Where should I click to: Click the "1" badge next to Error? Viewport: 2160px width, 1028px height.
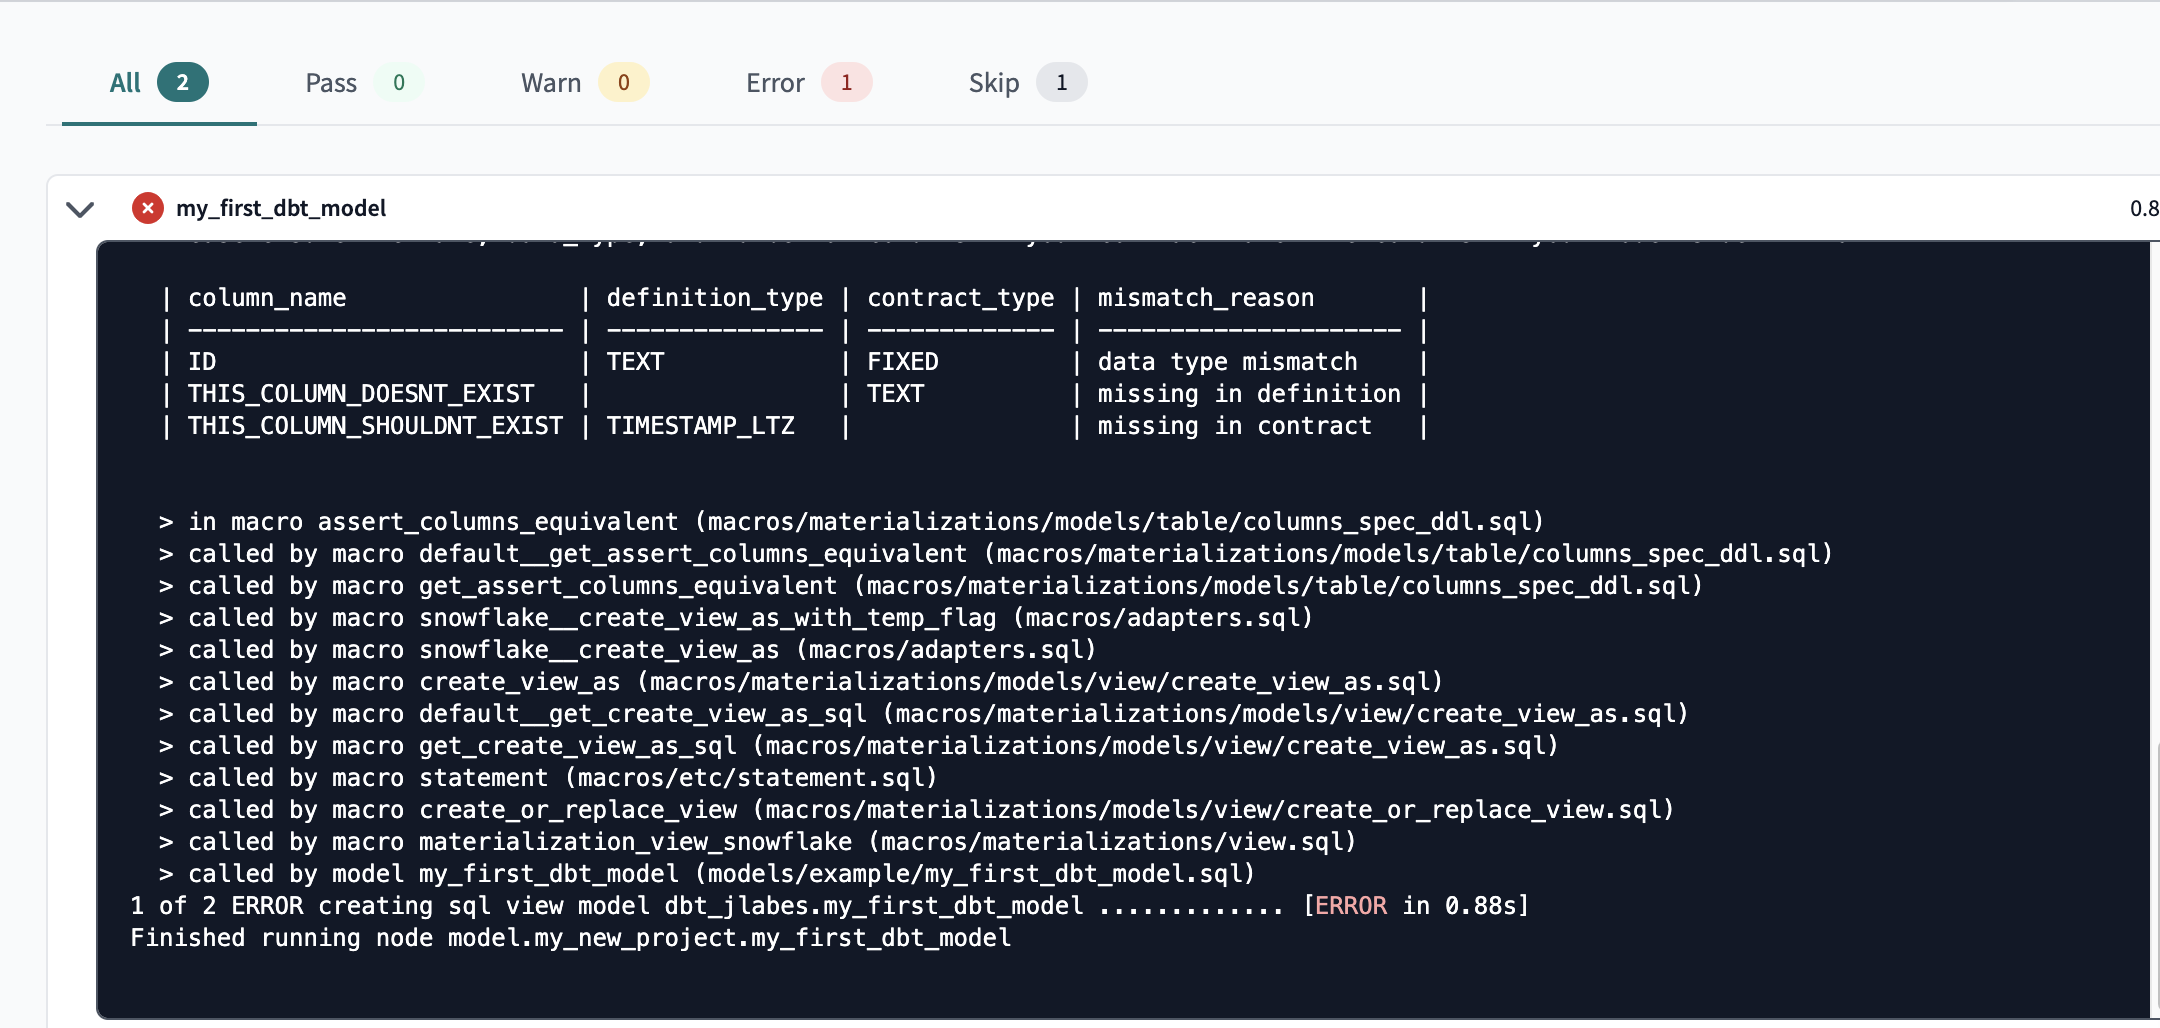(x=845, y=82)
